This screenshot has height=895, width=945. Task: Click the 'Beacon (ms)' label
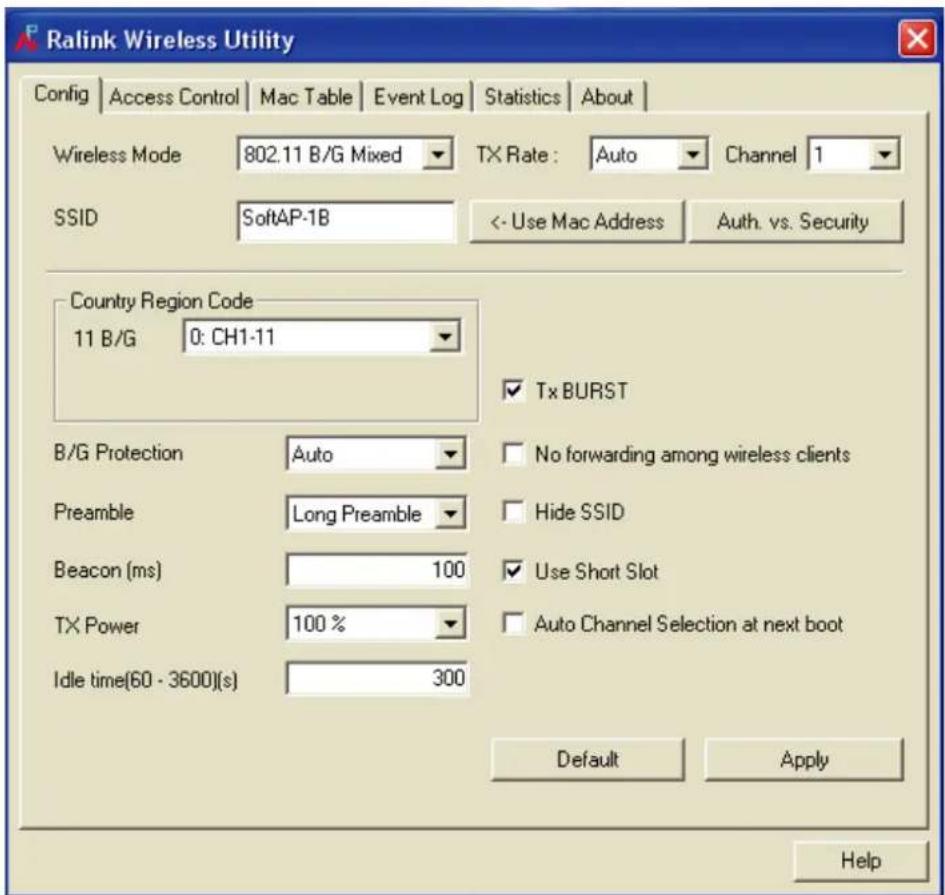(108, 570)
